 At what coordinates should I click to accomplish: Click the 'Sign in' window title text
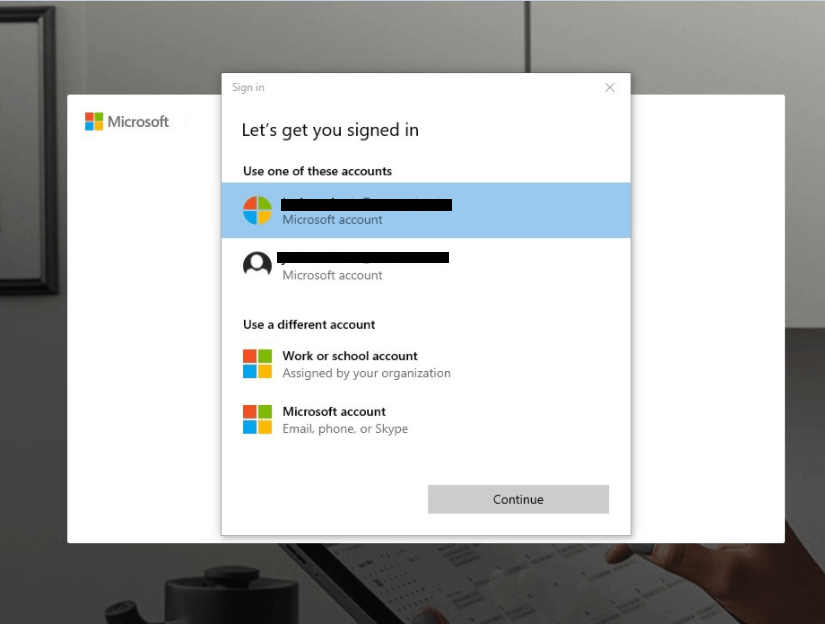coord(248,87)
